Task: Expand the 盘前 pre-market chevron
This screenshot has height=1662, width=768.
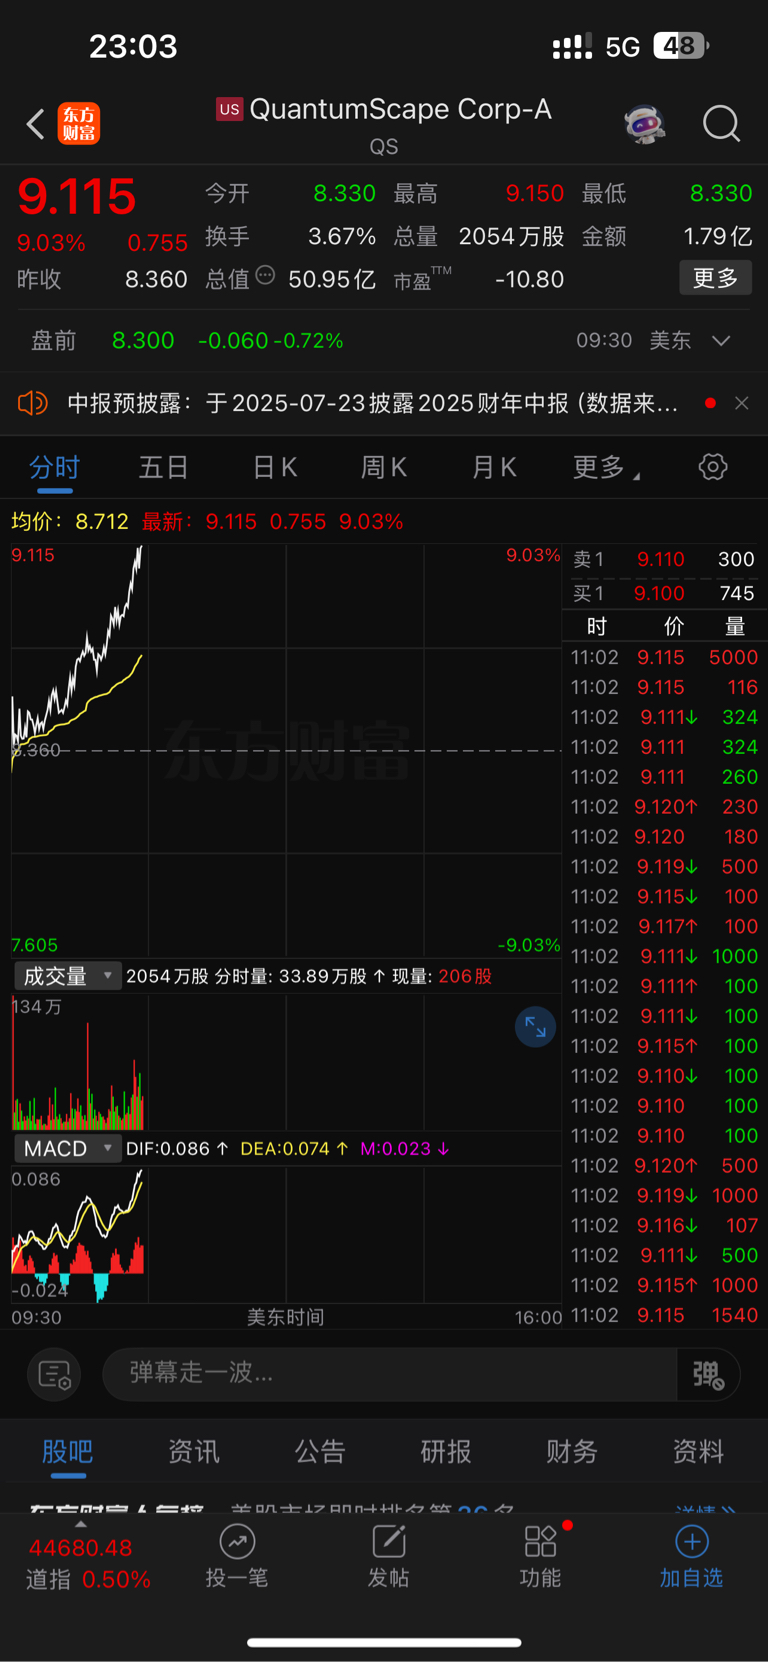Action: (721, 341)
